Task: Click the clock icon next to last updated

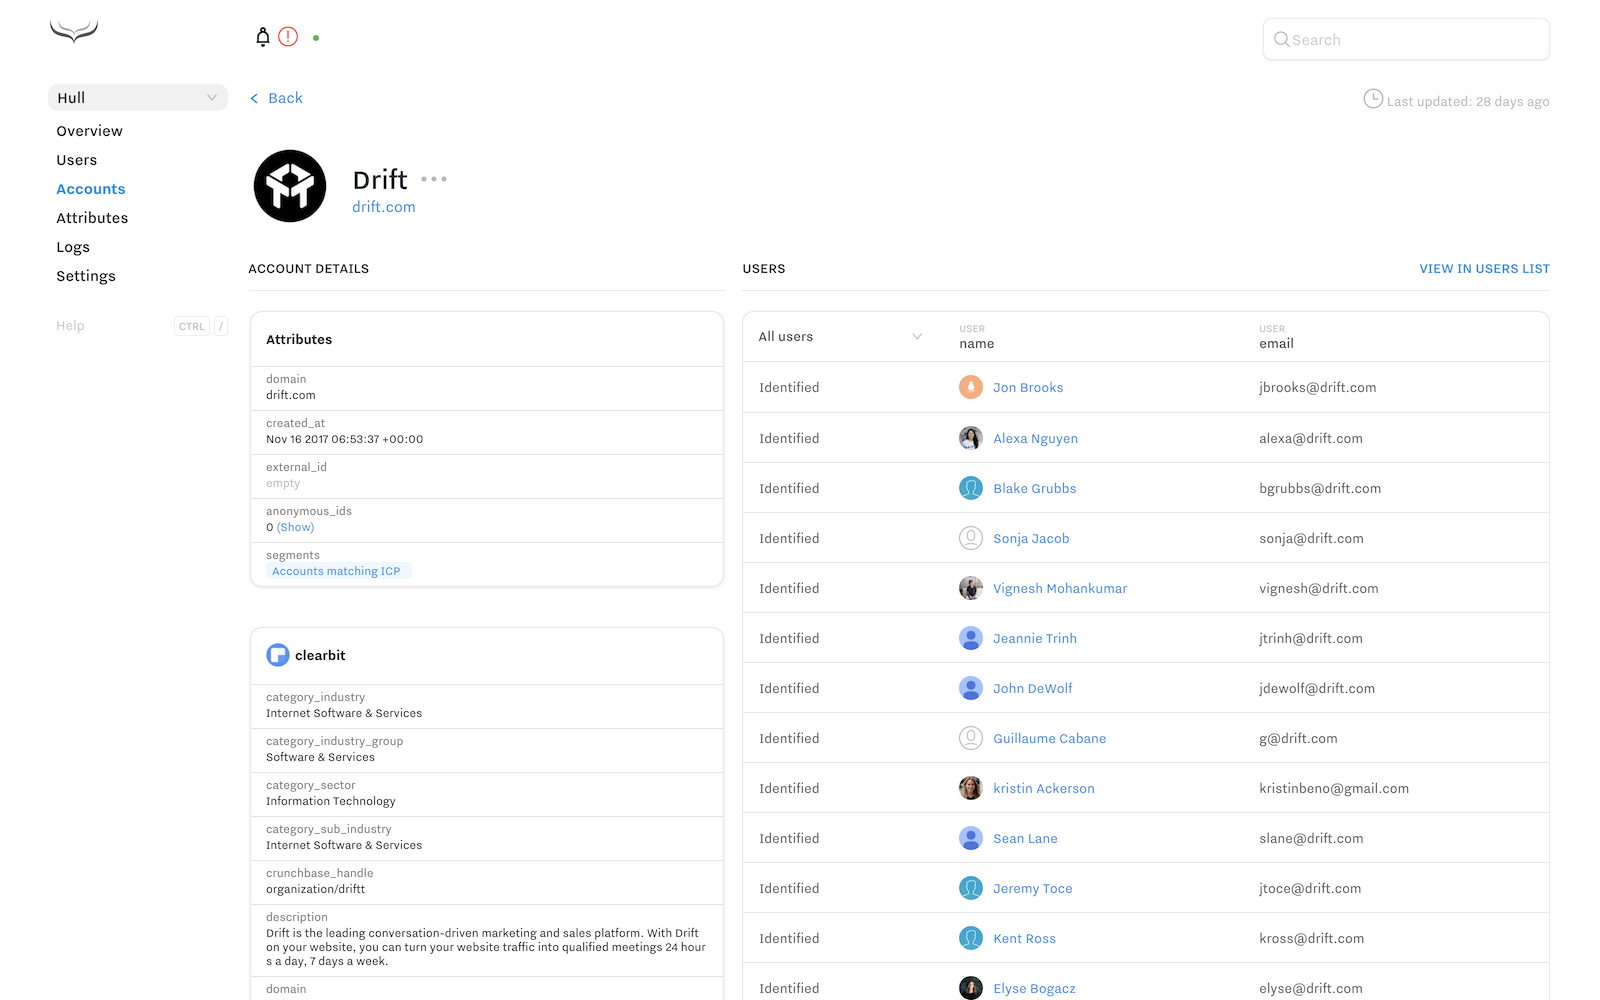Action: pyautogui.click(x=1374, y=99)
